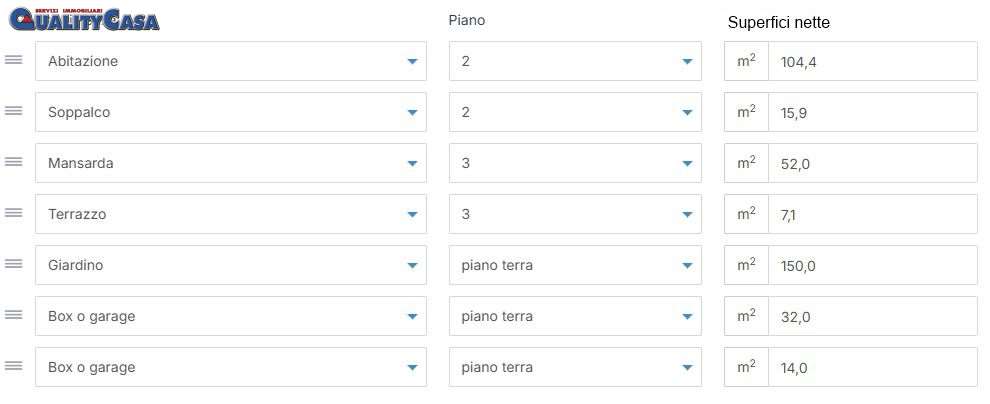
Task: Click the 15,9 Soppalco surface field
Action: pyautogui.click(x=873, y=112)
